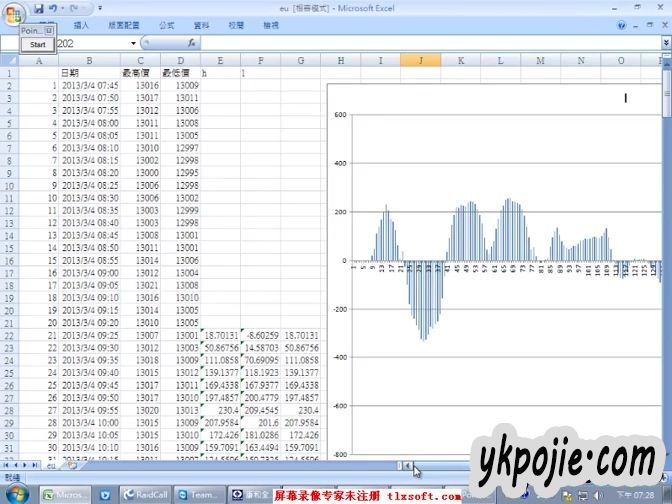This screenshot has height=504, width=672.
Task: Click the insert function fx icon
Action: [192, 44]
